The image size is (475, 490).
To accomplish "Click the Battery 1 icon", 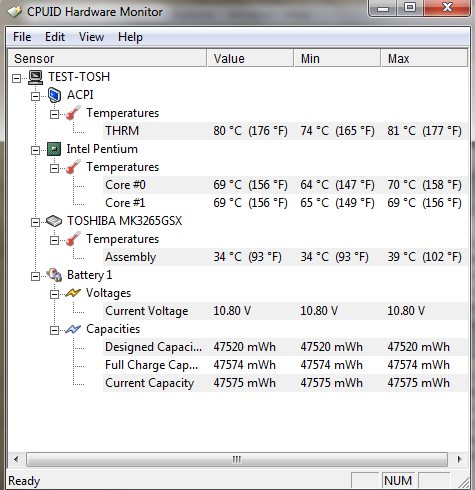I will tap(54, 275).
